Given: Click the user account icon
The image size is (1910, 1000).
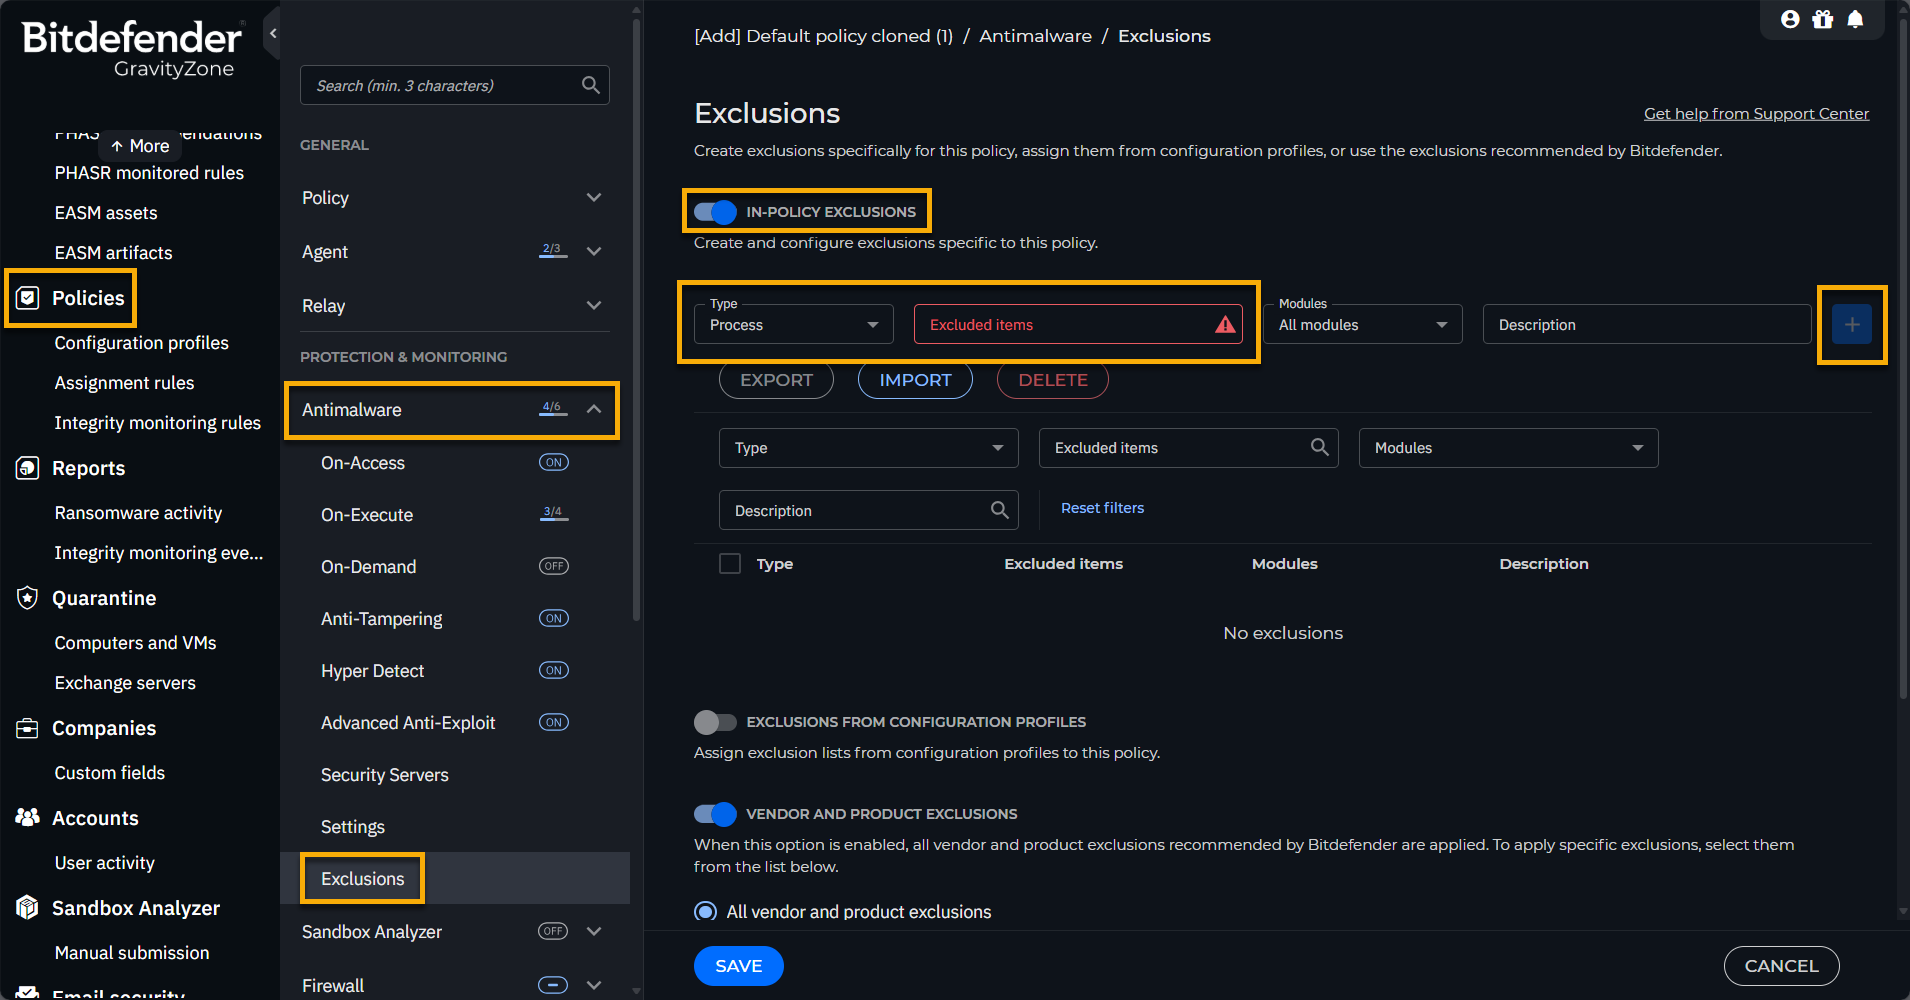Looking at the screenshot, I should pyautogui.click(x=1790, y=19).
